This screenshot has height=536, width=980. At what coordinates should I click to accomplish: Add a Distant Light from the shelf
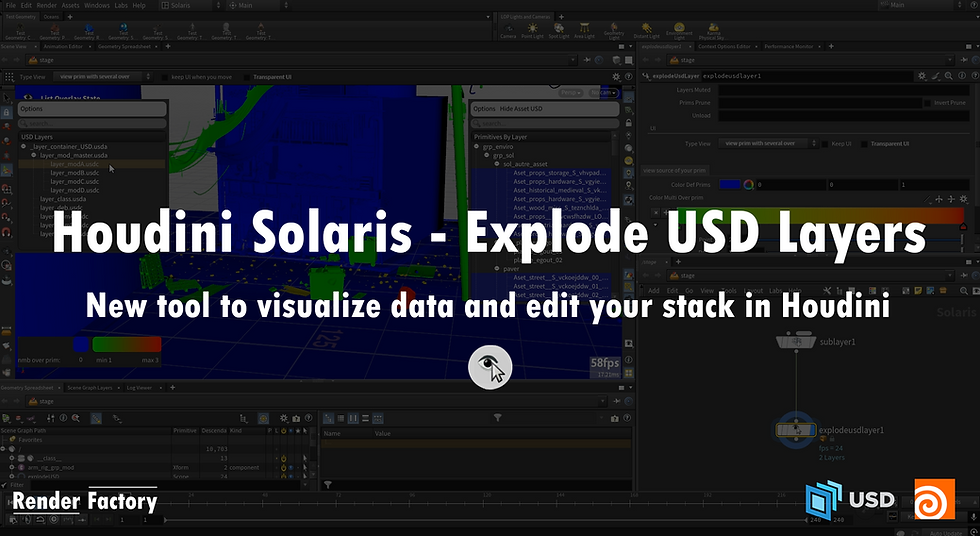point(646,31)
